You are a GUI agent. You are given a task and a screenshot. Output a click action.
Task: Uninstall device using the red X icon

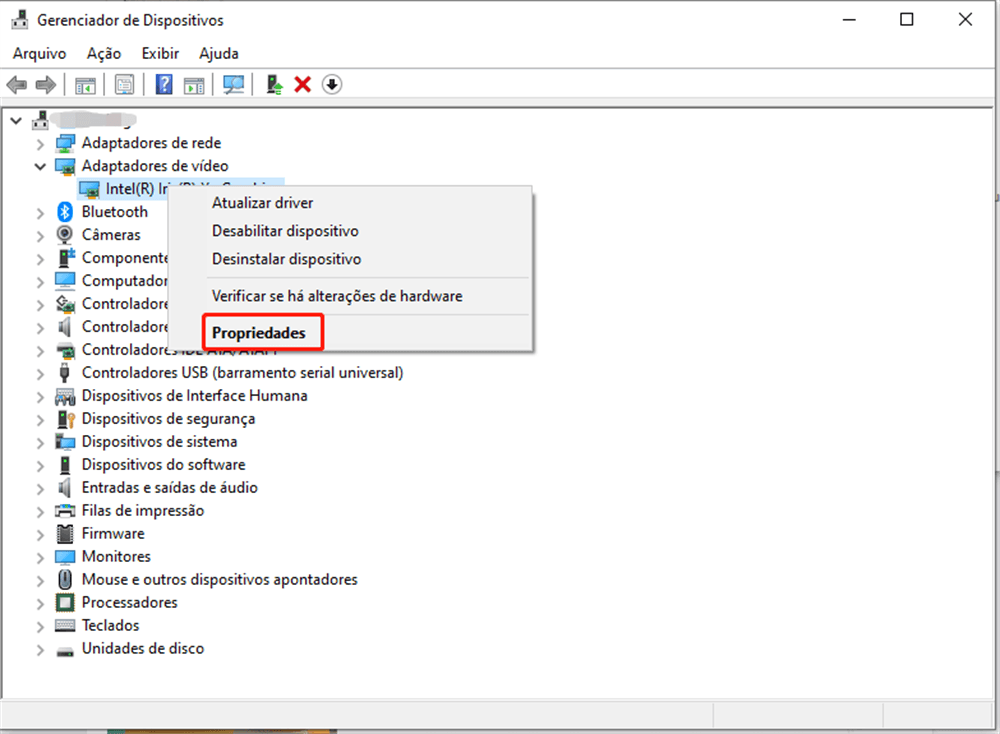click(x=302, y=84)
